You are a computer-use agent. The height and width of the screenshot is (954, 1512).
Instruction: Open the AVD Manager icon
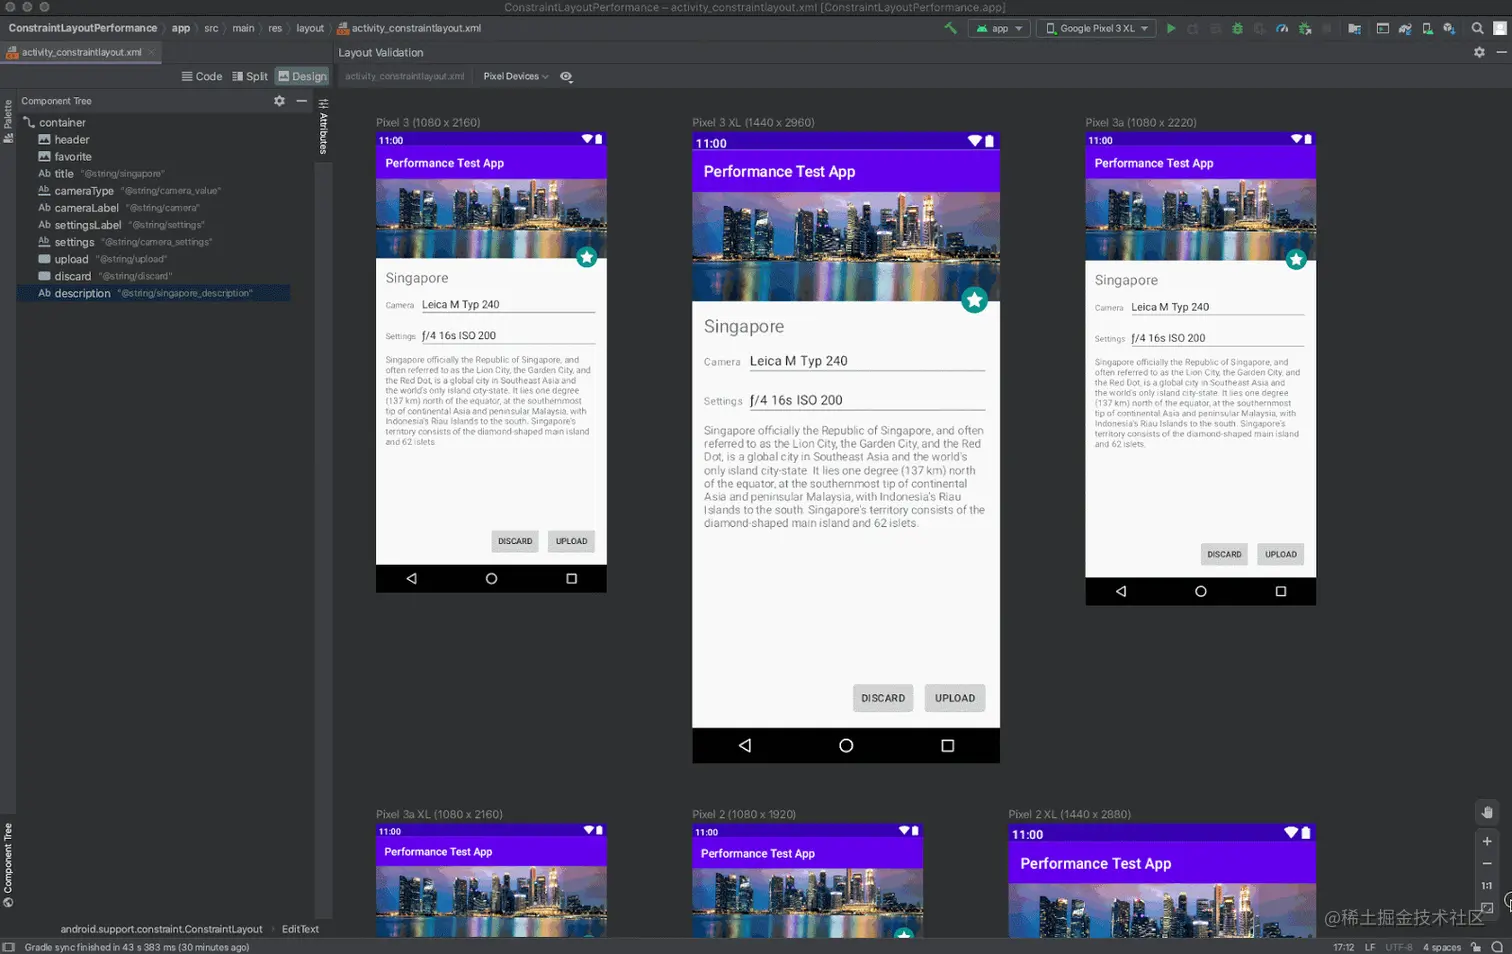tap(1427, 28)
